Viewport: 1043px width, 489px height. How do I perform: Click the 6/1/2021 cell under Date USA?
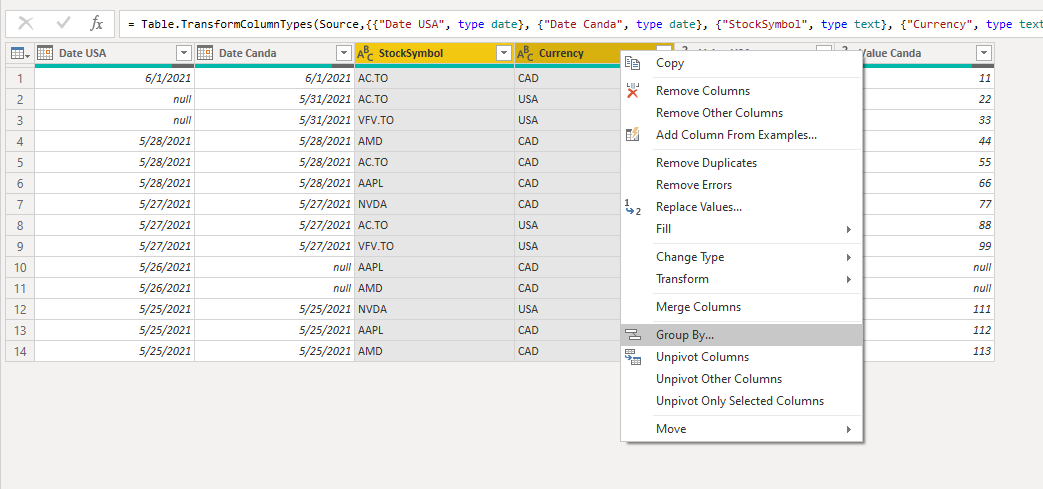[x=114, y=79]
